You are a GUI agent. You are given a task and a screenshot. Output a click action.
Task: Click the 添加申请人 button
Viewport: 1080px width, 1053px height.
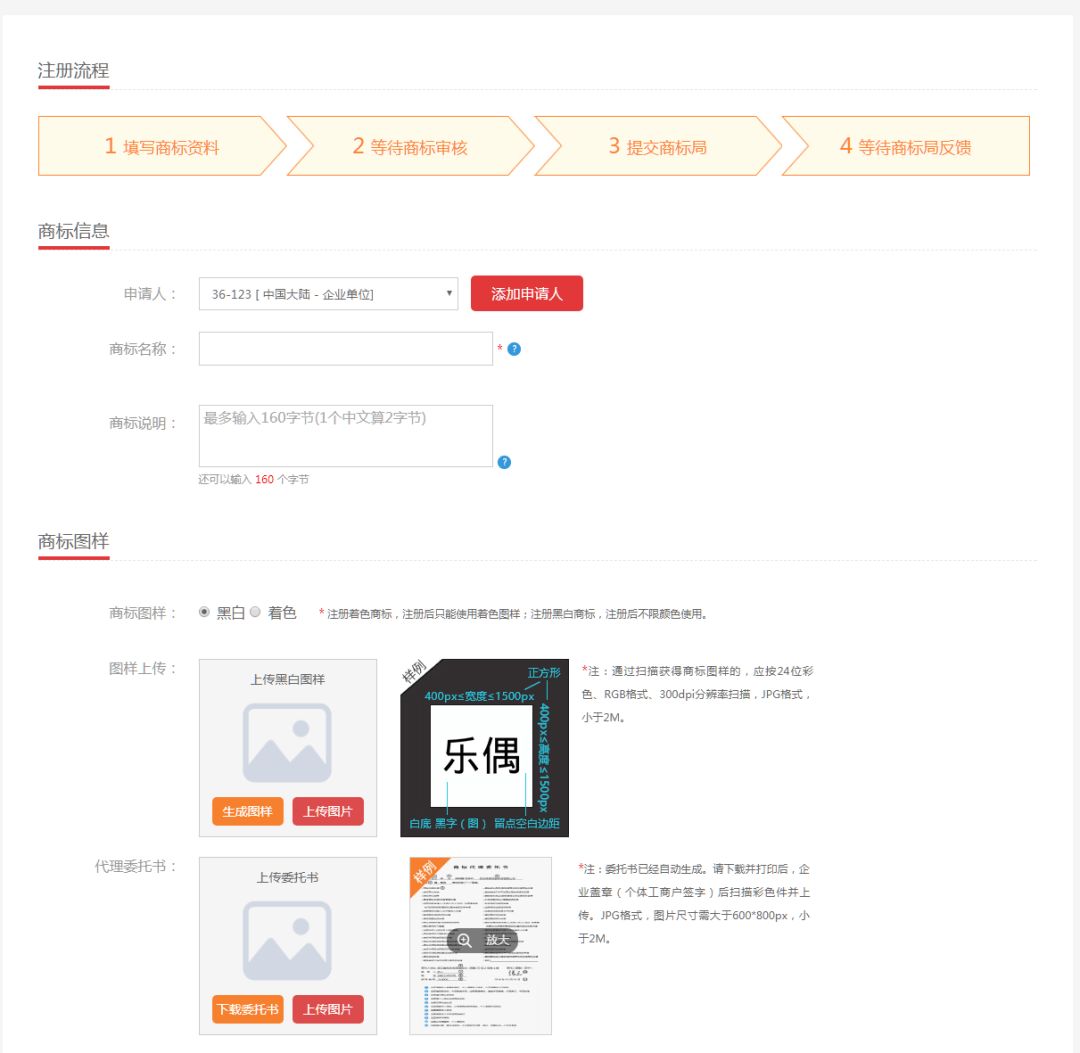click(x=527, y=293)
